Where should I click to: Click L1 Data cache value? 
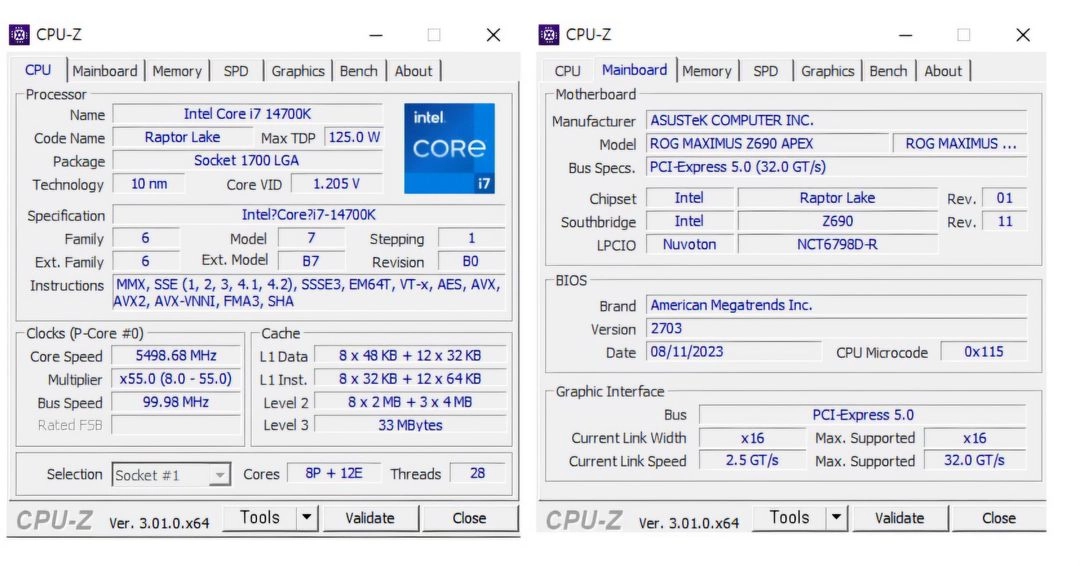(x=410, y=356)
